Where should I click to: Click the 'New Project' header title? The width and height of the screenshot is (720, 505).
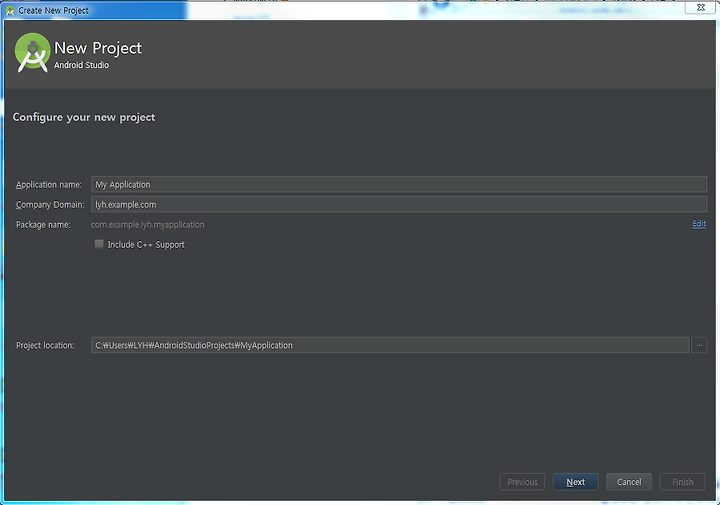[98, 48]
